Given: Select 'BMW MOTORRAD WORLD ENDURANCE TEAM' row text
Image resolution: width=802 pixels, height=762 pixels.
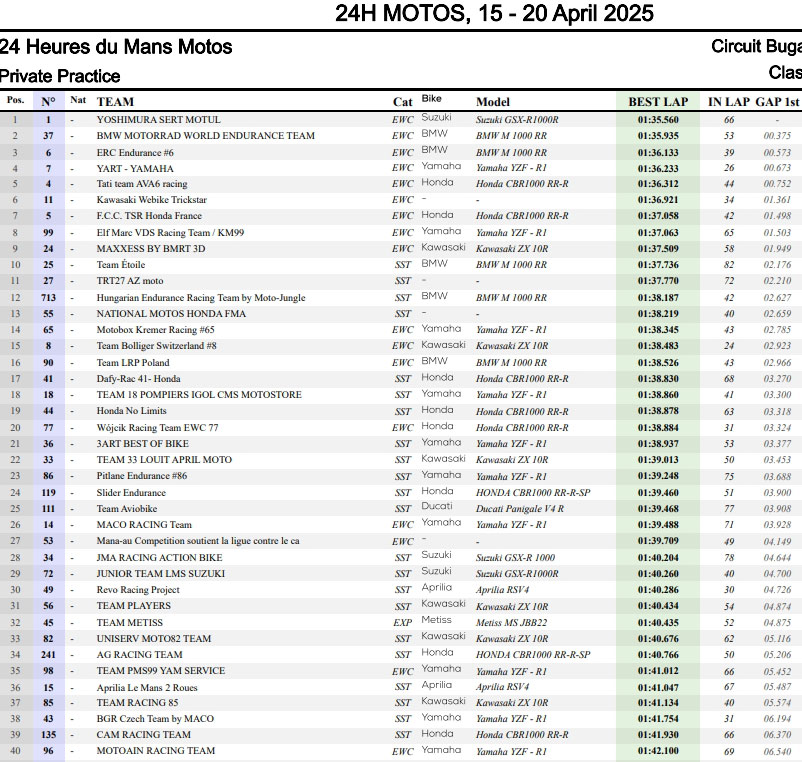Looking at the screenshot, I should pos(206,136).
